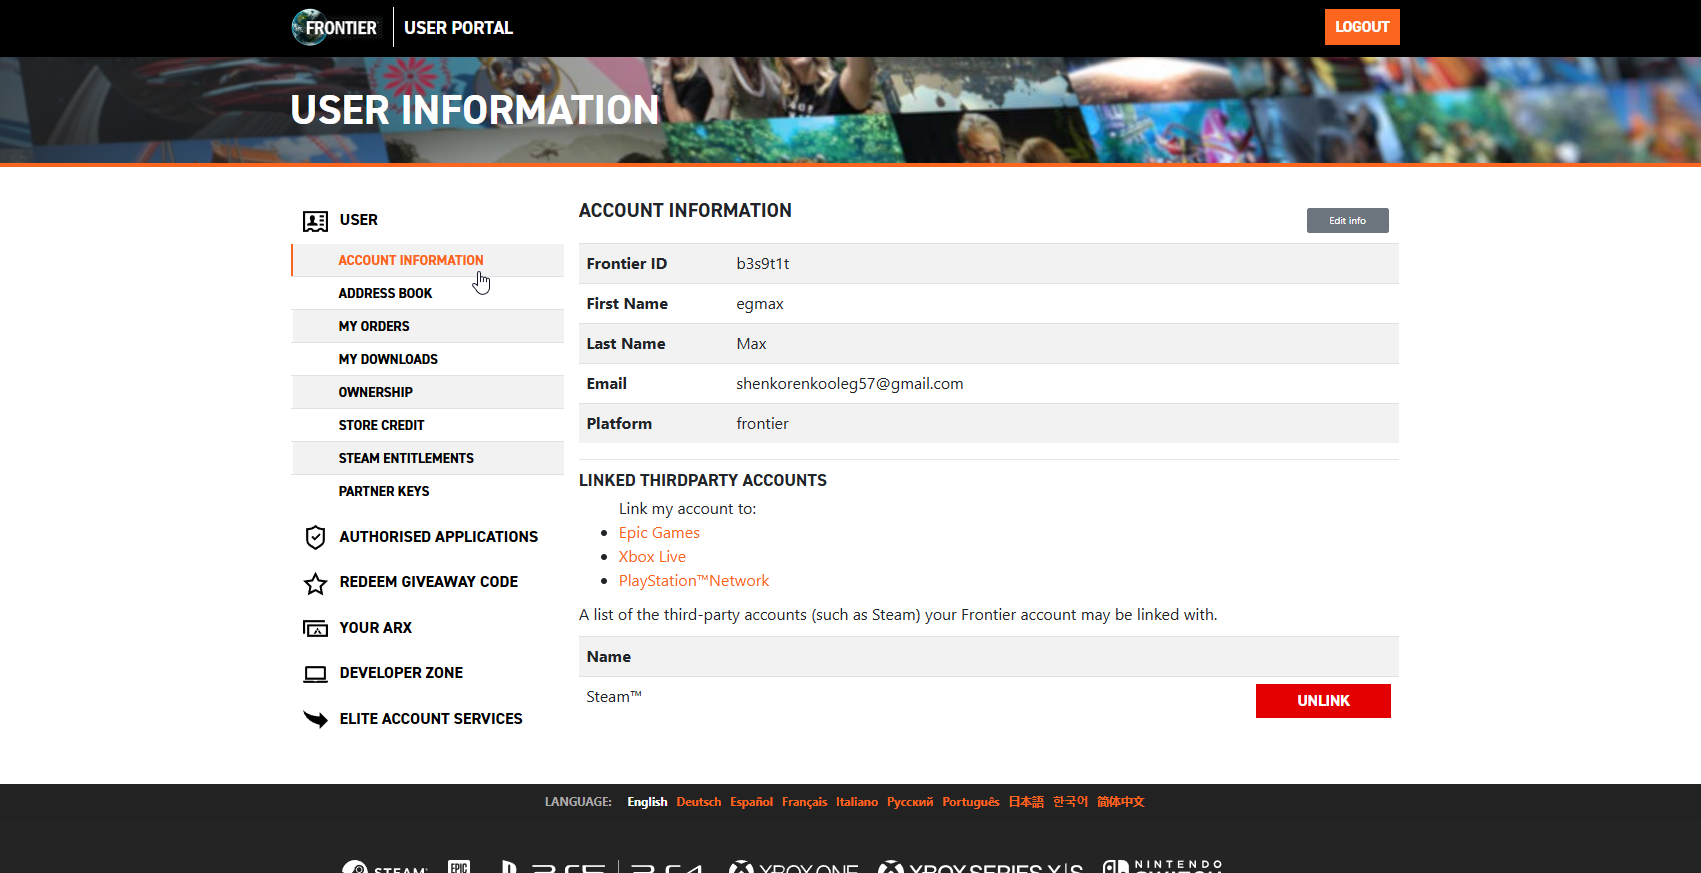Viewport: 1701px width, 873px height.
Task: Click the First Name field label
Action: [x=627, y=304]
